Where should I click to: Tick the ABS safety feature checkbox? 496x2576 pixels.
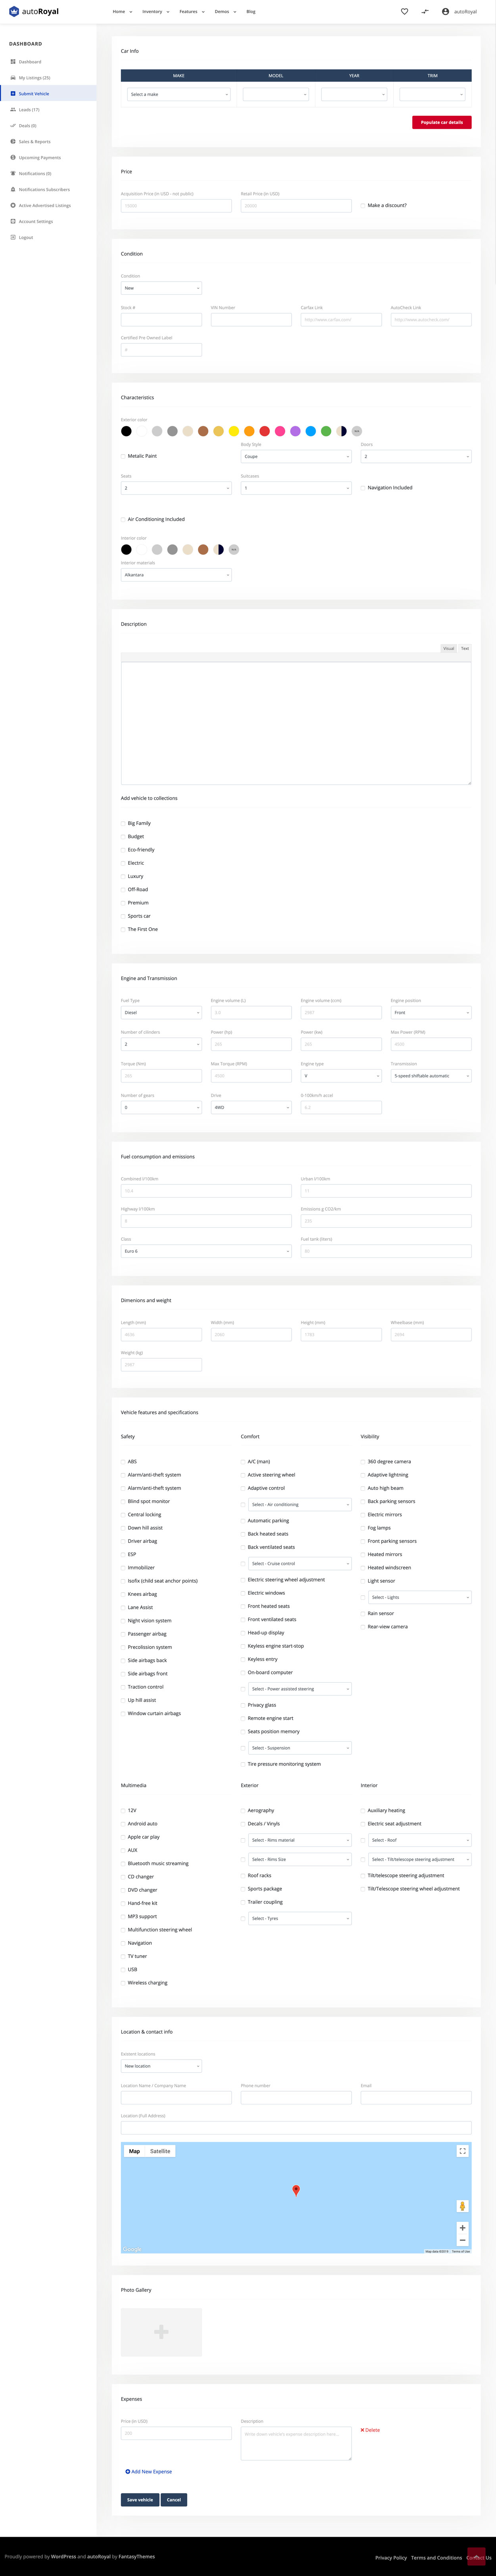[123, 1462]
